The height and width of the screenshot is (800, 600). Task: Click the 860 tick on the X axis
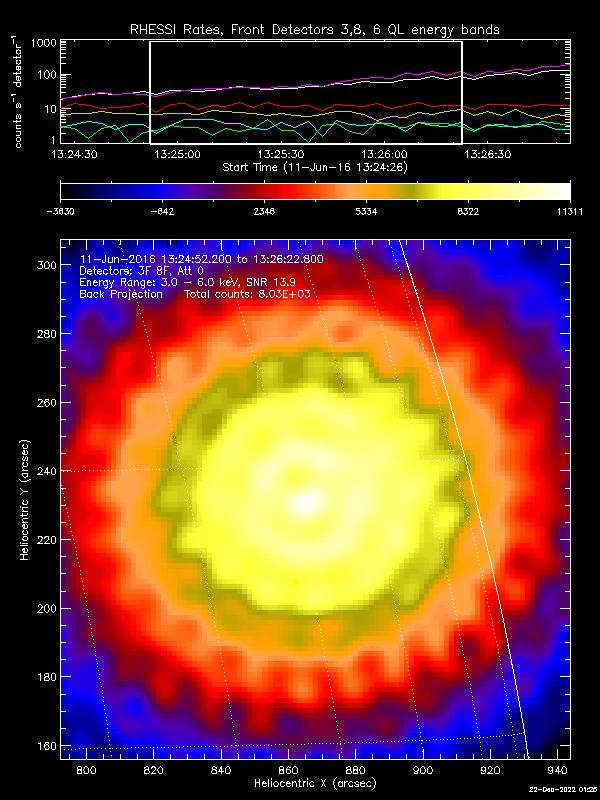(x=288, y=770)
